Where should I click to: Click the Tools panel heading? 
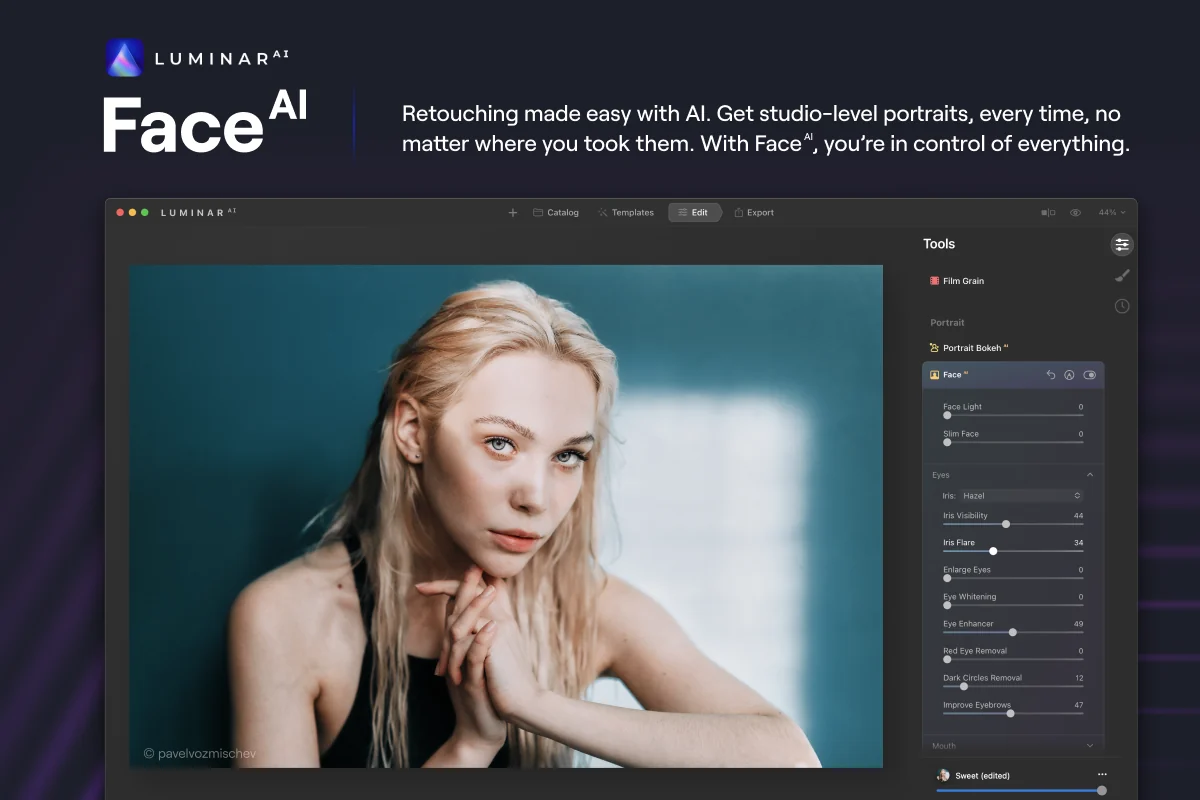coord(939,244)
